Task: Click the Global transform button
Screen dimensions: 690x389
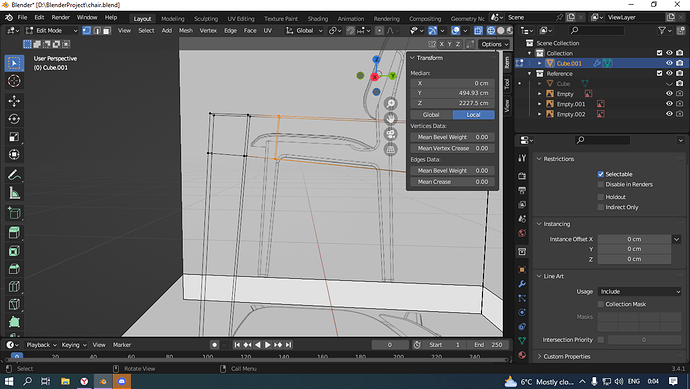Action: pyautogui.click(x=431, y=114)
